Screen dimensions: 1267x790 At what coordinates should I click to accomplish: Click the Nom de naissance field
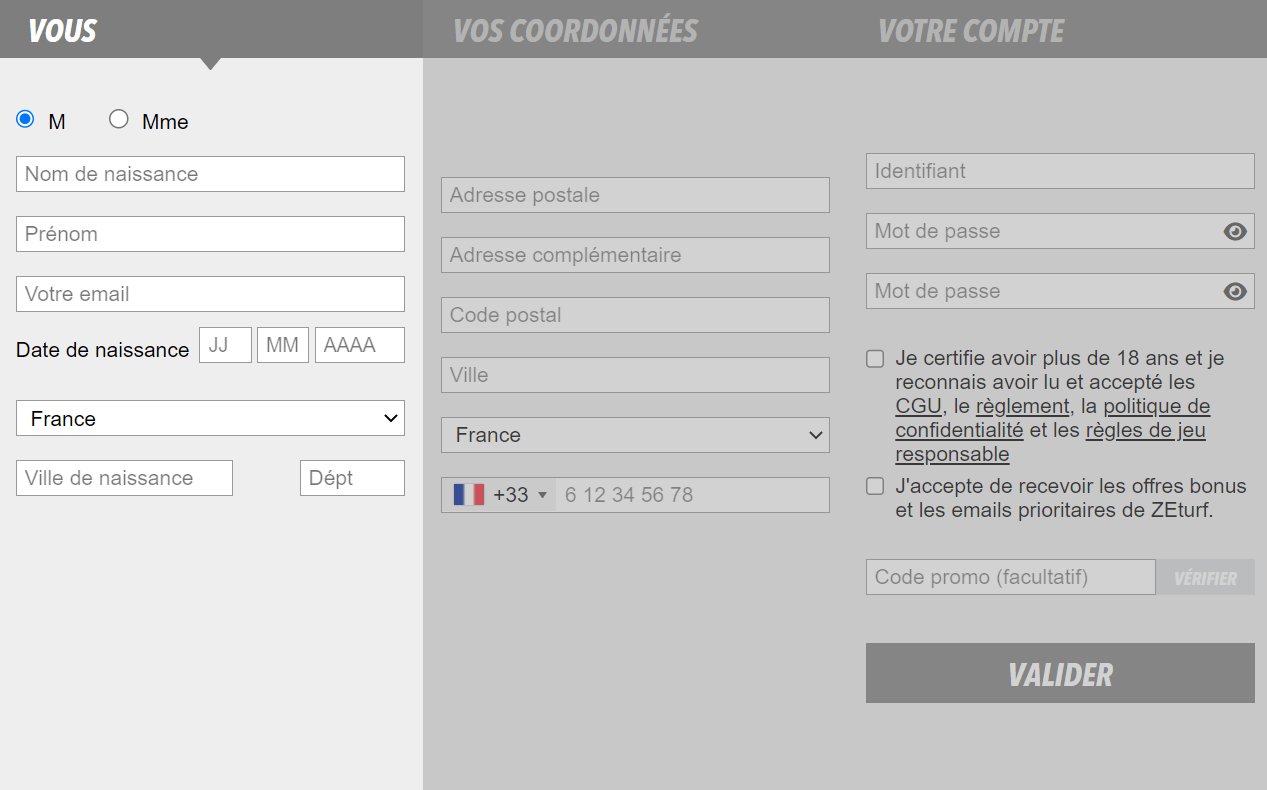(210, 173)
